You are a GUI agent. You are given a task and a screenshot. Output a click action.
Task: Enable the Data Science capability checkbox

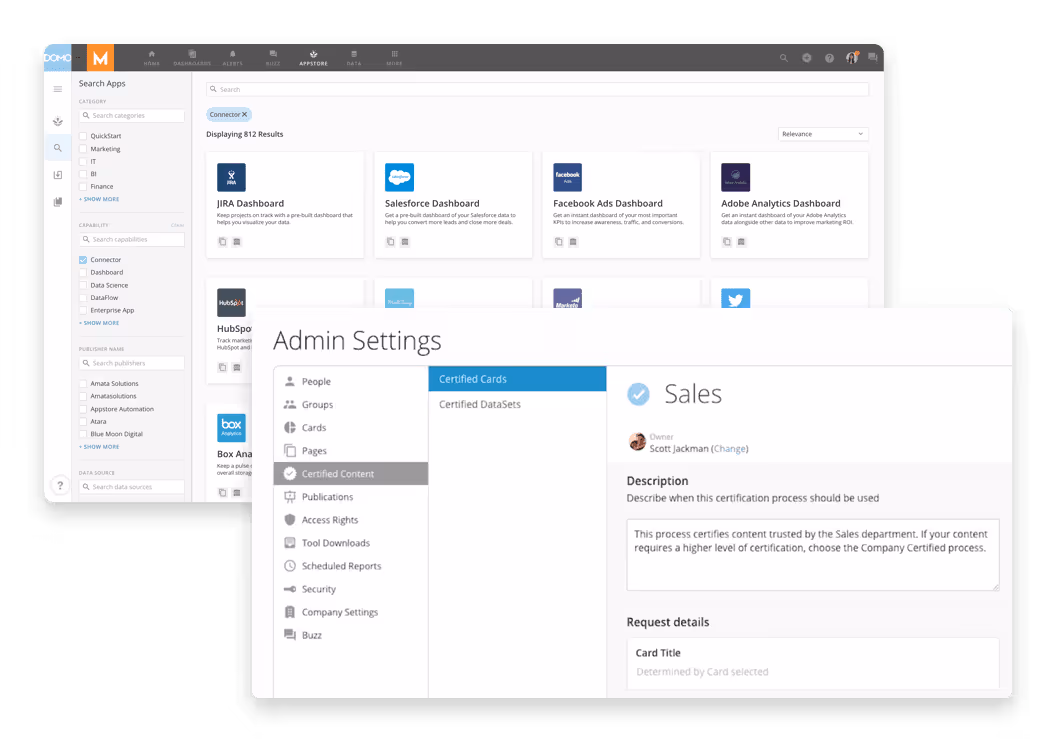point(83,285)
